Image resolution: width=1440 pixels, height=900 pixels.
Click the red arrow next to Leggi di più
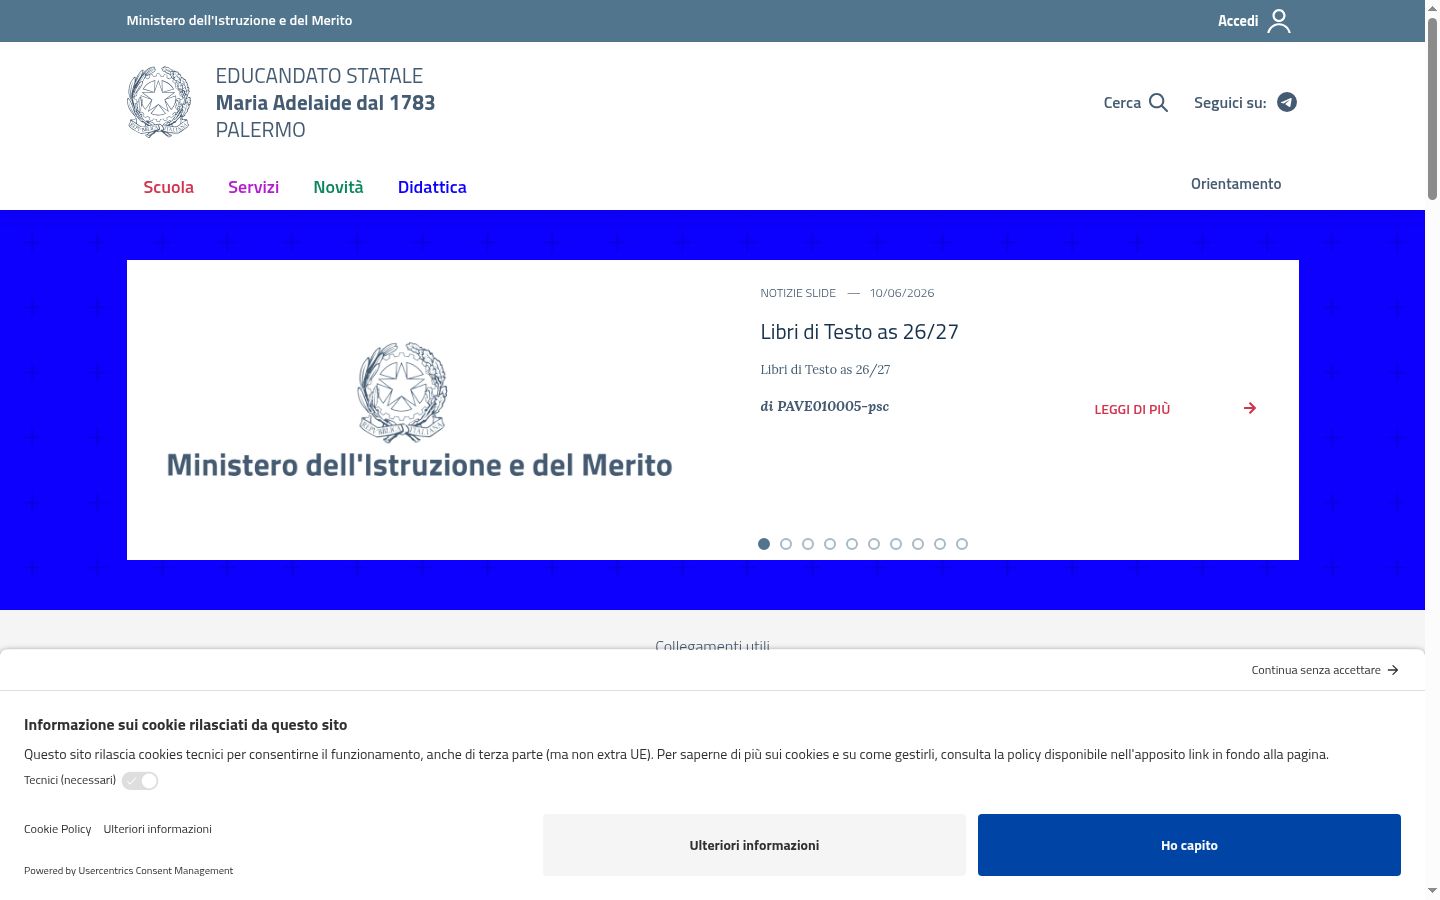1250,408
